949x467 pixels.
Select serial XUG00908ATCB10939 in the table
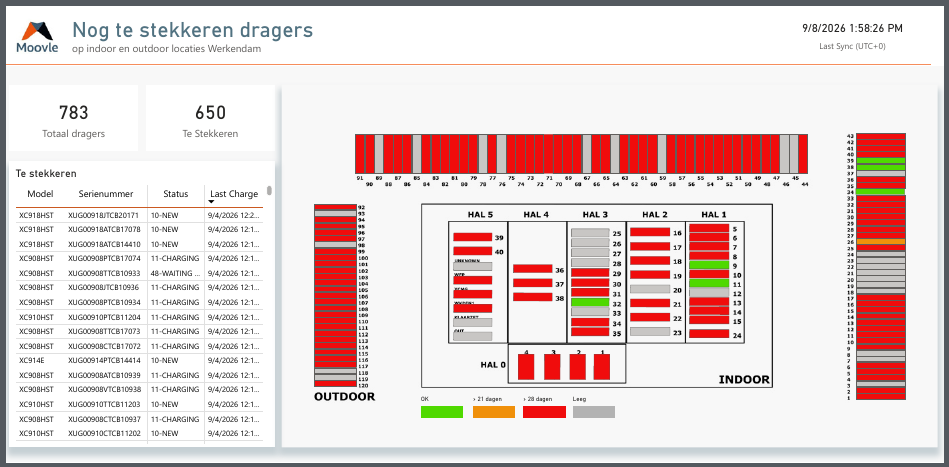click(103, 376)
